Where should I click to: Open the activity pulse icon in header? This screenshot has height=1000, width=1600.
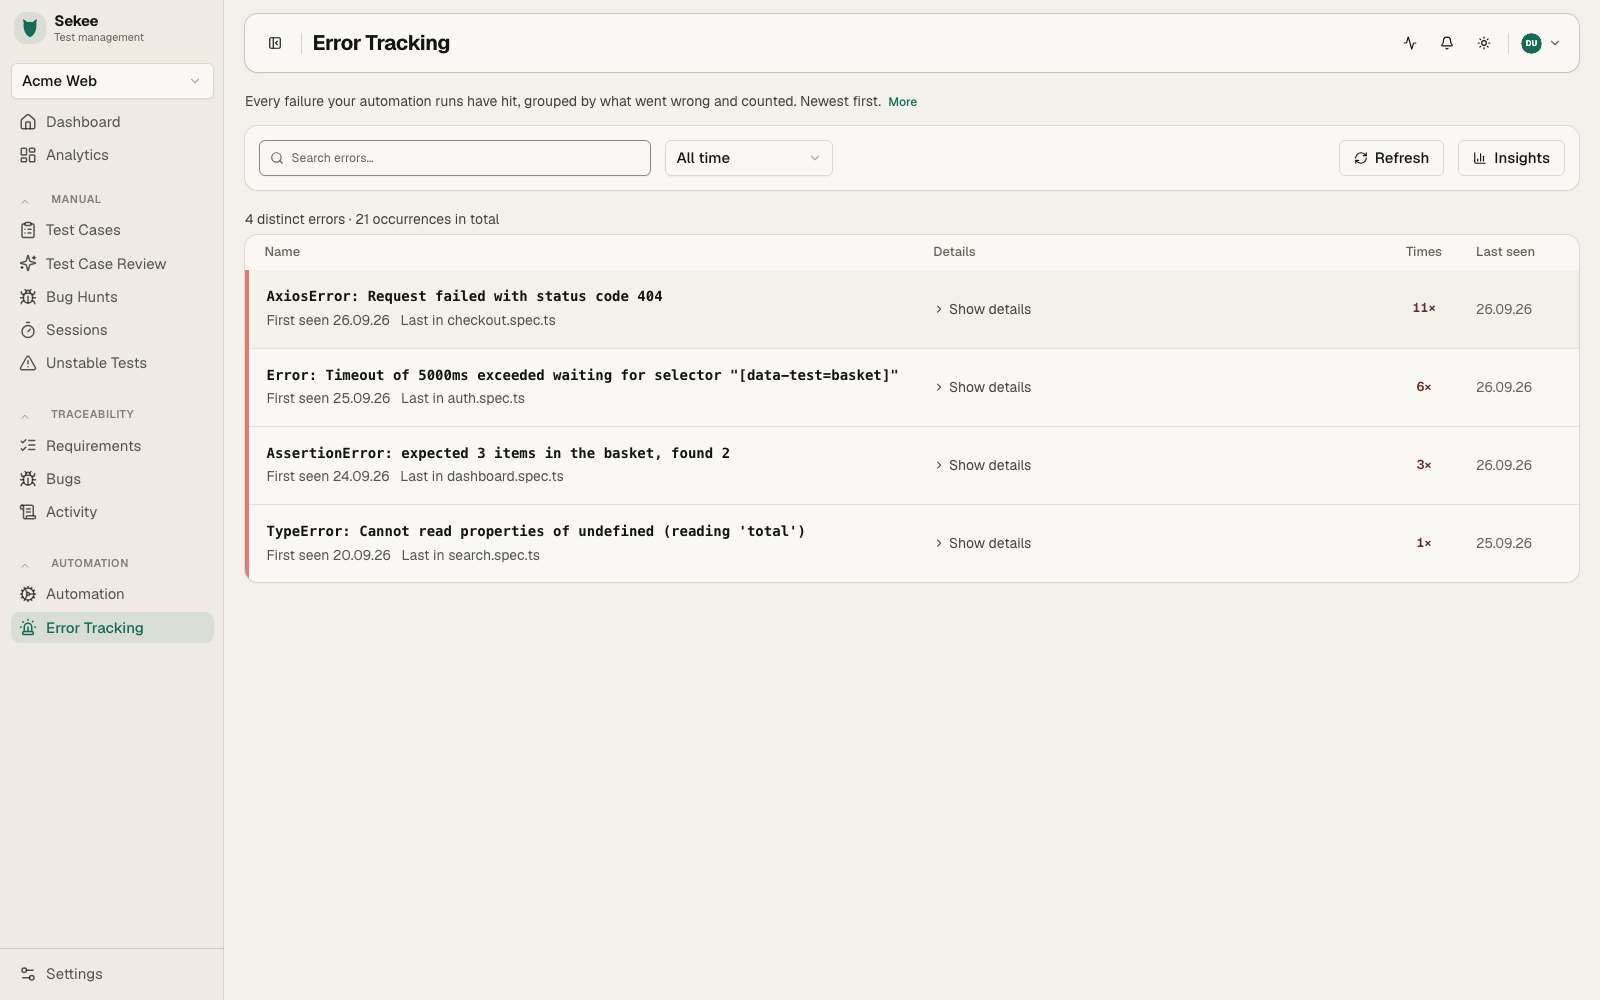(1410, 43)
